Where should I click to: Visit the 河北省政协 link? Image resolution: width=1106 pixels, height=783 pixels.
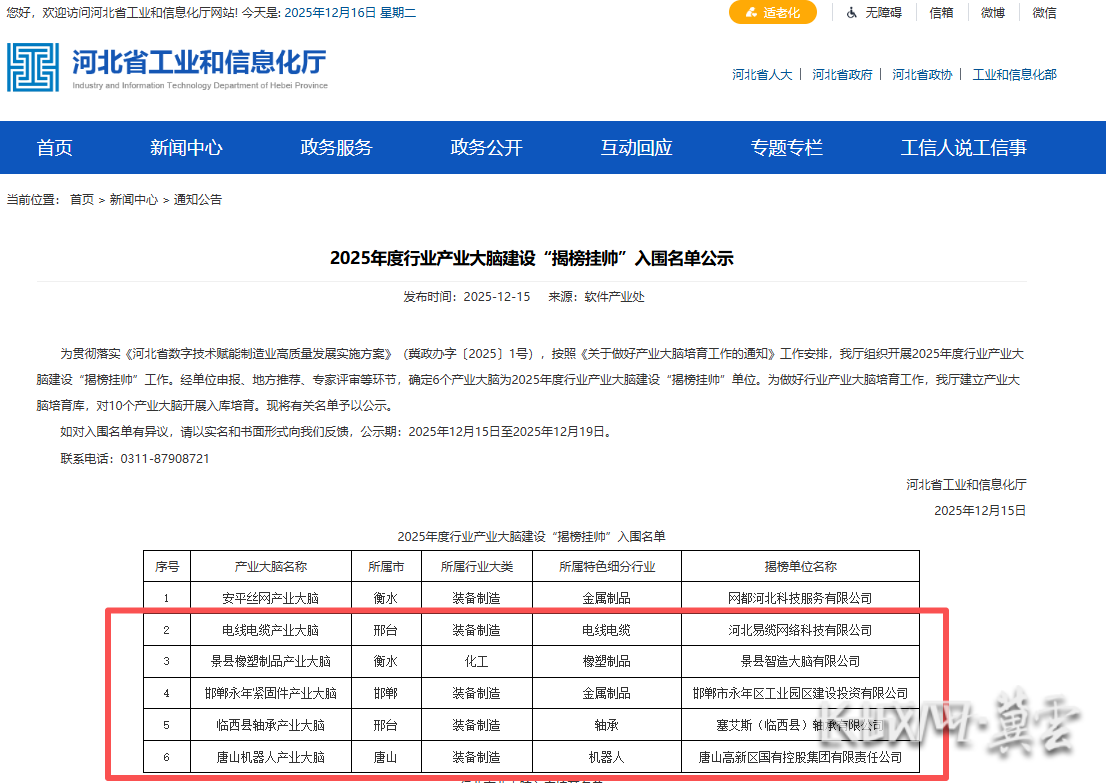tap(922, 74)
